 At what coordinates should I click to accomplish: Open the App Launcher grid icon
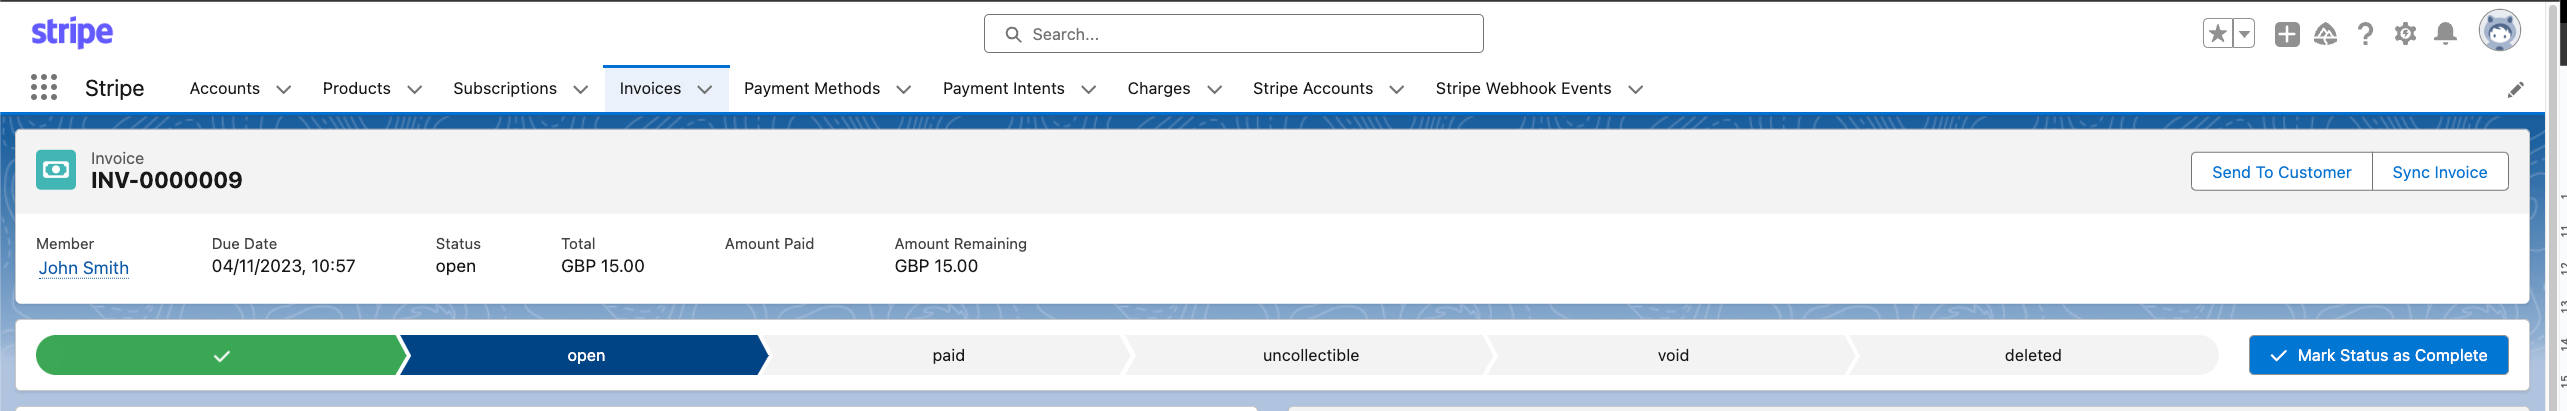click(43, 88)
